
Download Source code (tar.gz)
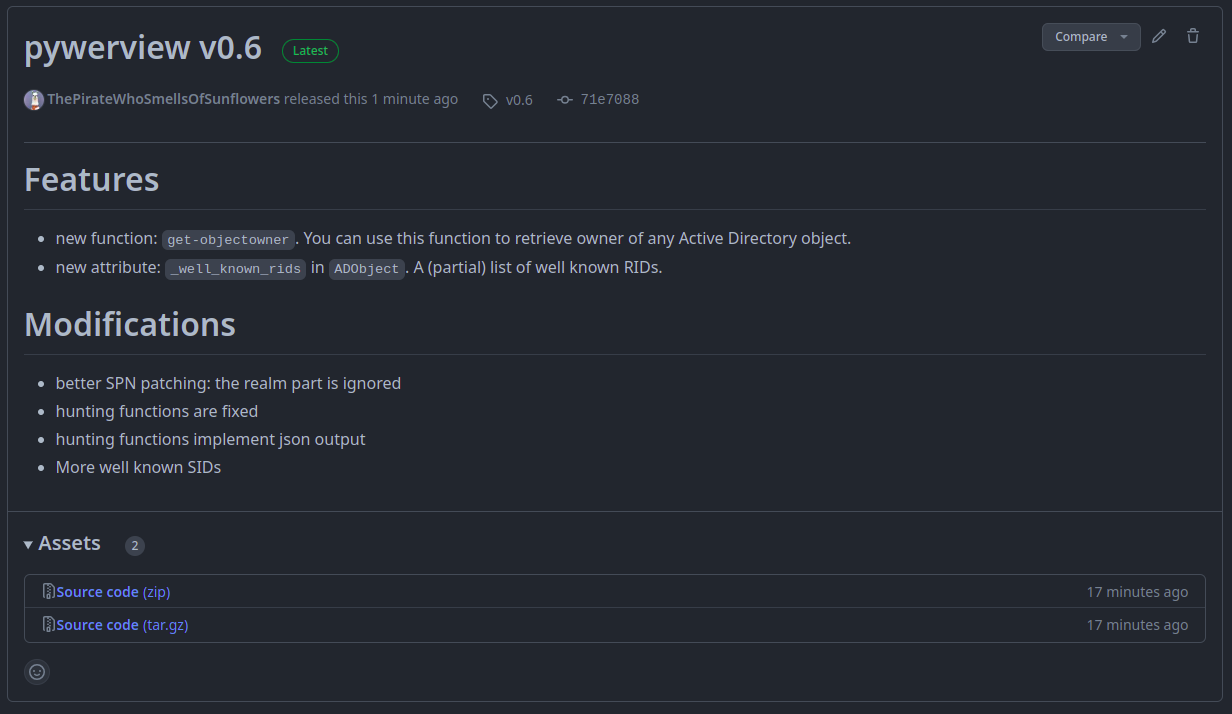click(122, 625)
